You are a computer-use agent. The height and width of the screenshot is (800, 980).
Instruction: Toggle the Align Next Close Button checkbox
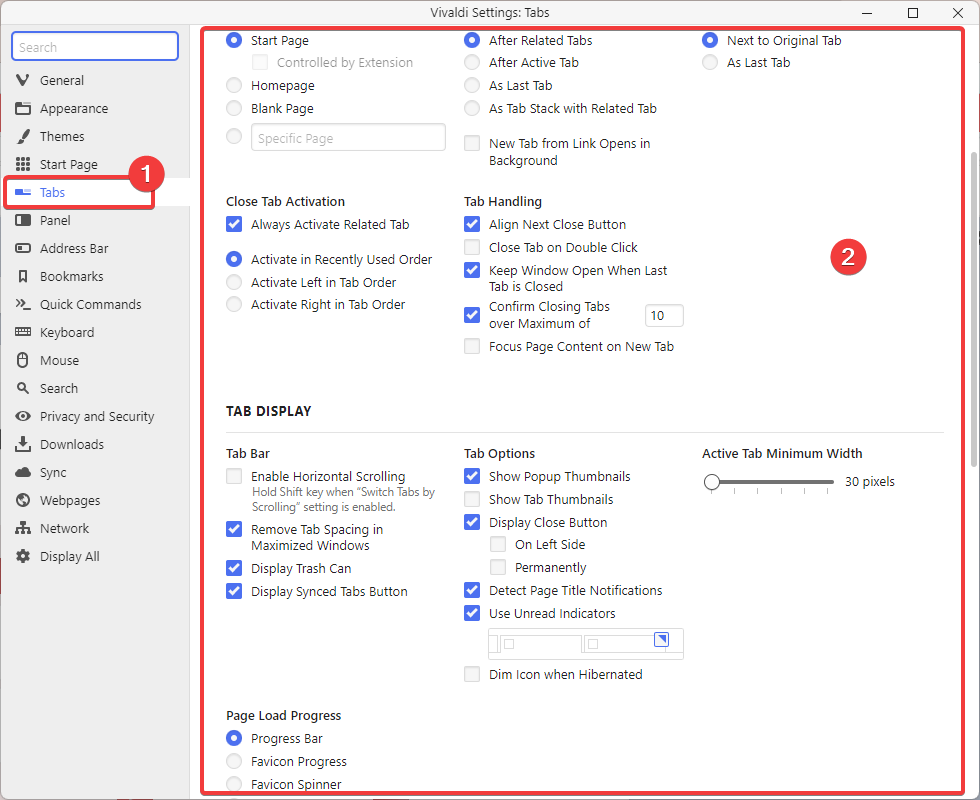coord(472,224)
